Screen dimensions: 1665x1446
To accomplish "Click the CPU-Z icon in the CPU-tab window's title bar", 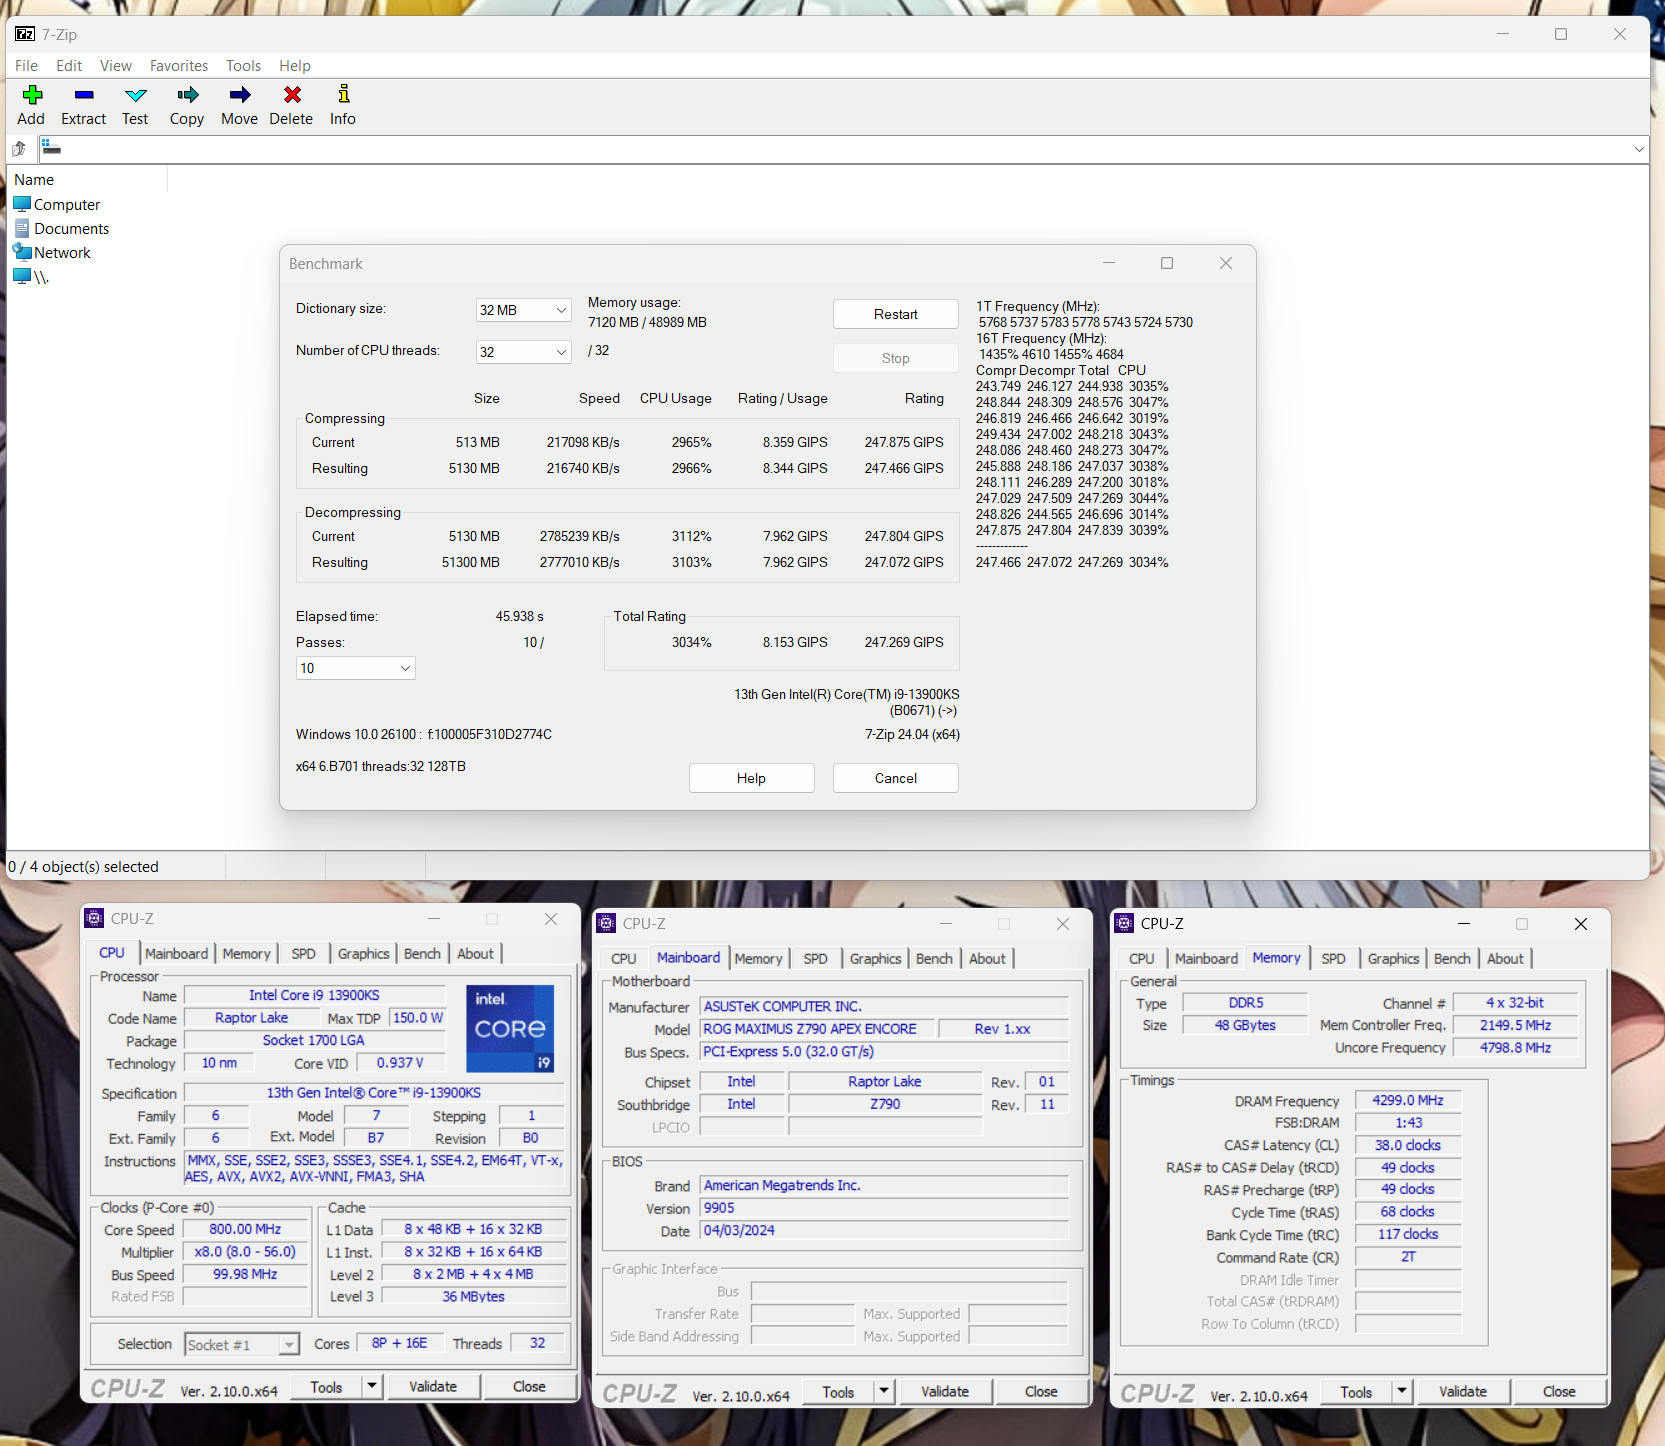I will 94,918.
